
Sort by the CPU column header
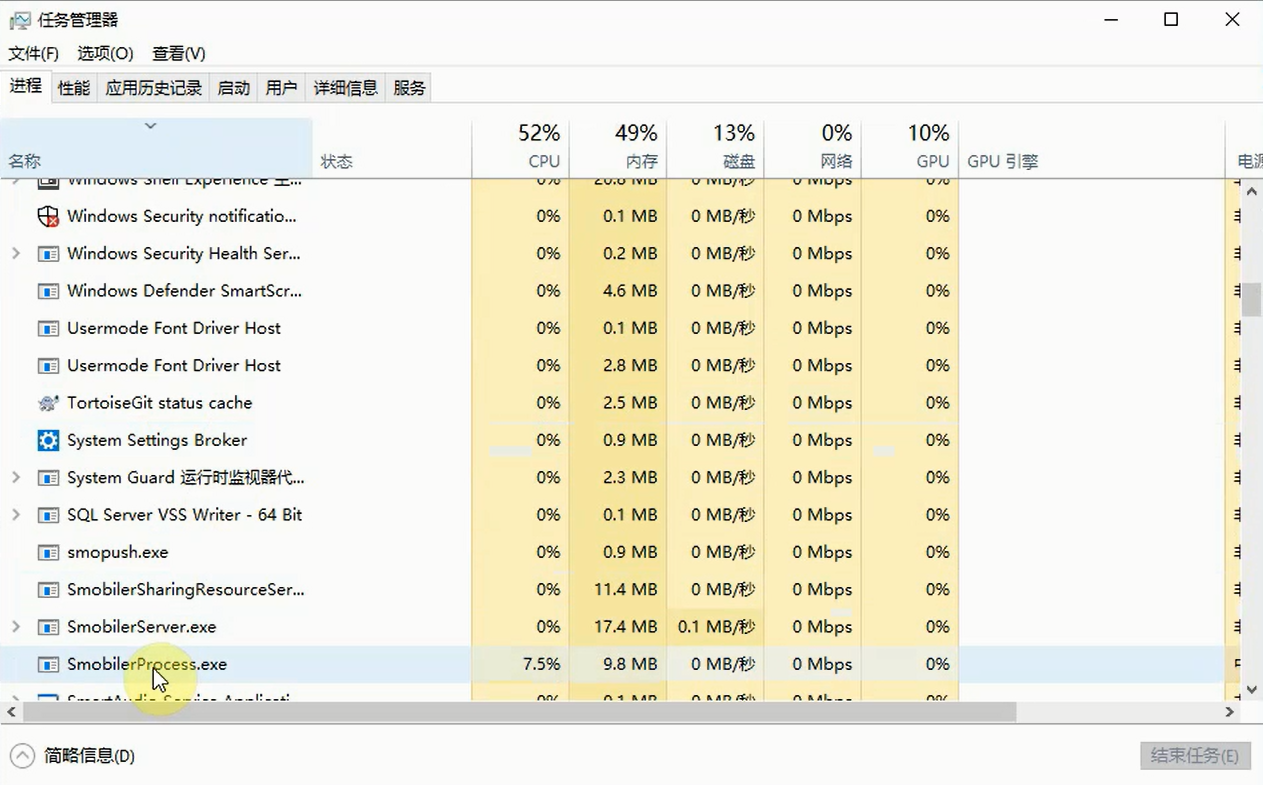click(x=520, y=148)
